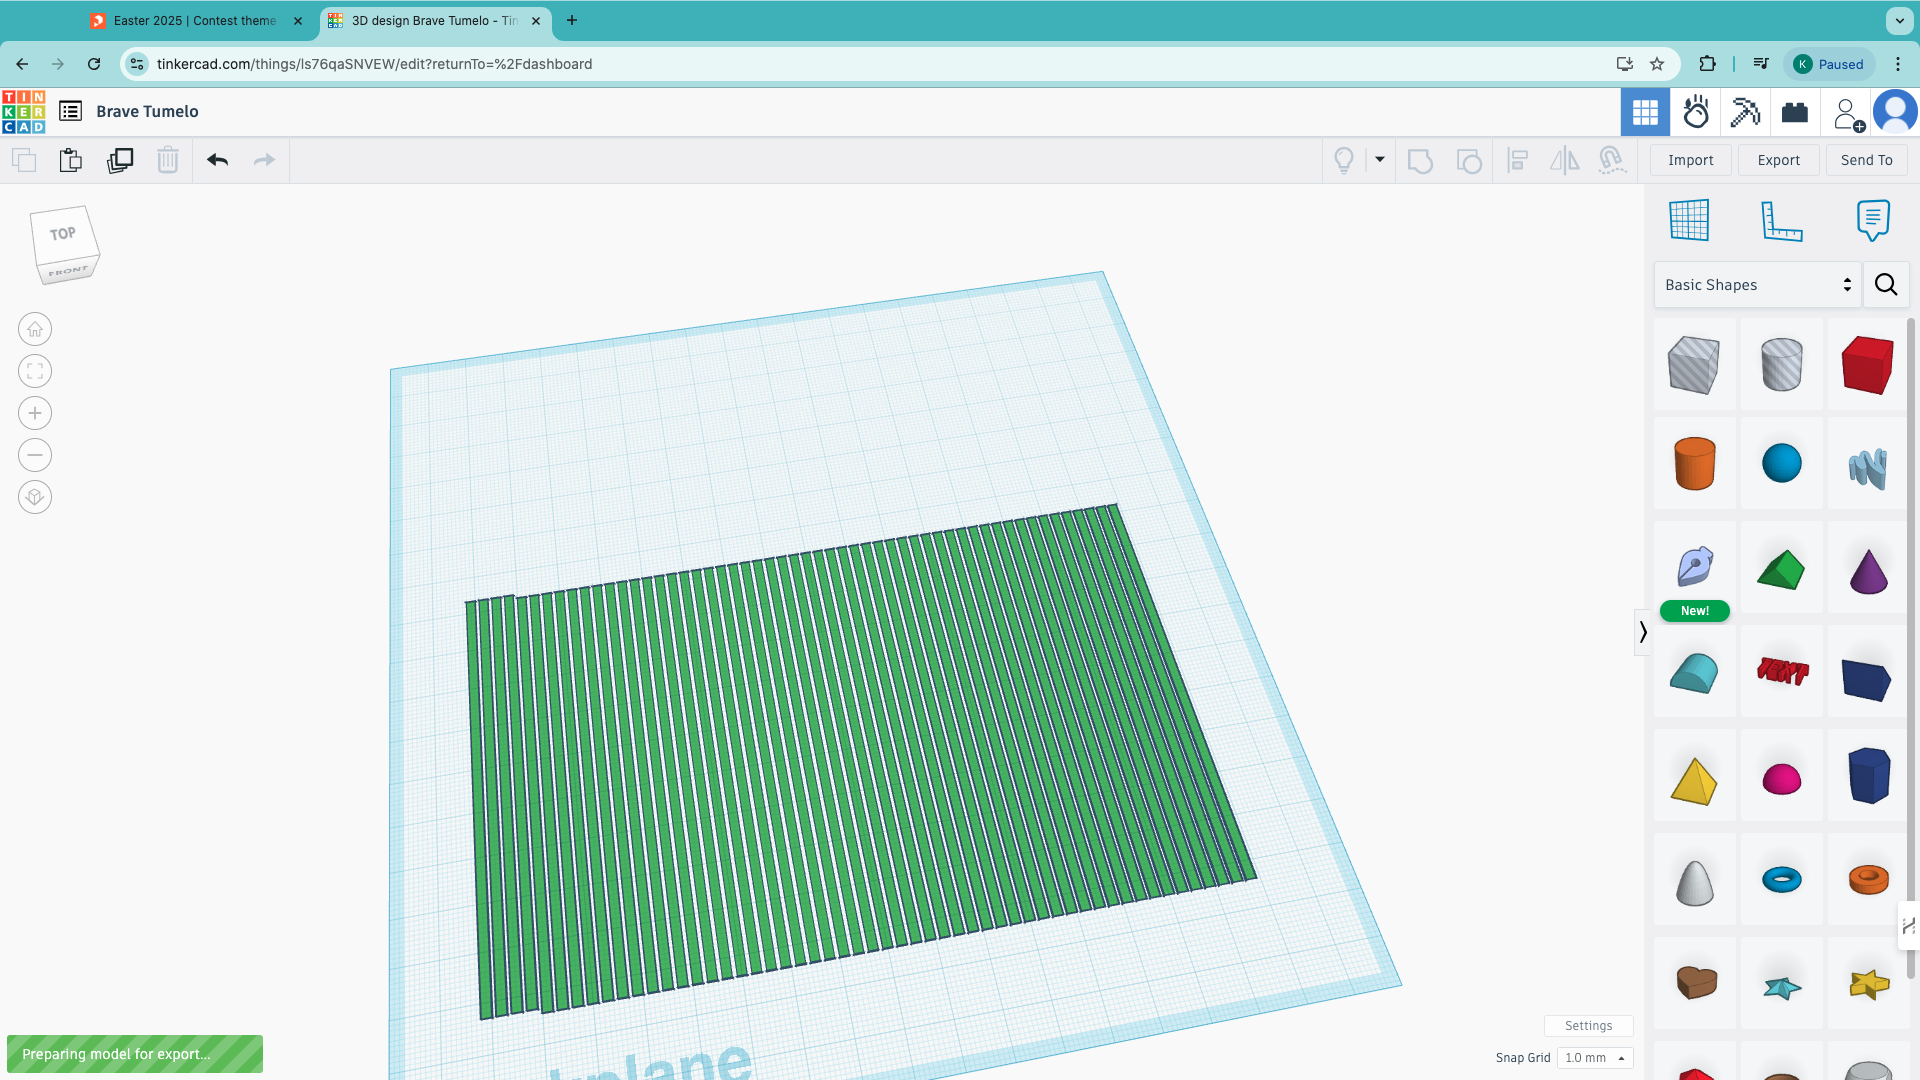This screenshot has height=1080, width=1920.
Task: Toggle the Show all lightbulb icon
Action: coord(1344,160)
